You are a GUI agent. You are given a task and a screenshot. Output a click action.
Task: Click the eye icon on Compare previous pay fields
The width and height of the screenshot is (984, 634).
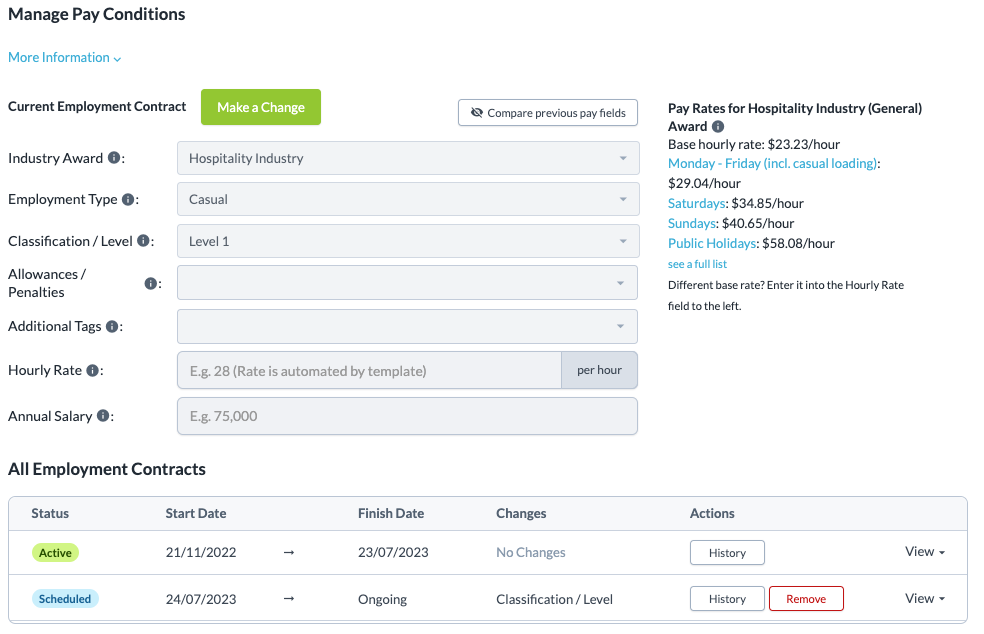point(477,112)
